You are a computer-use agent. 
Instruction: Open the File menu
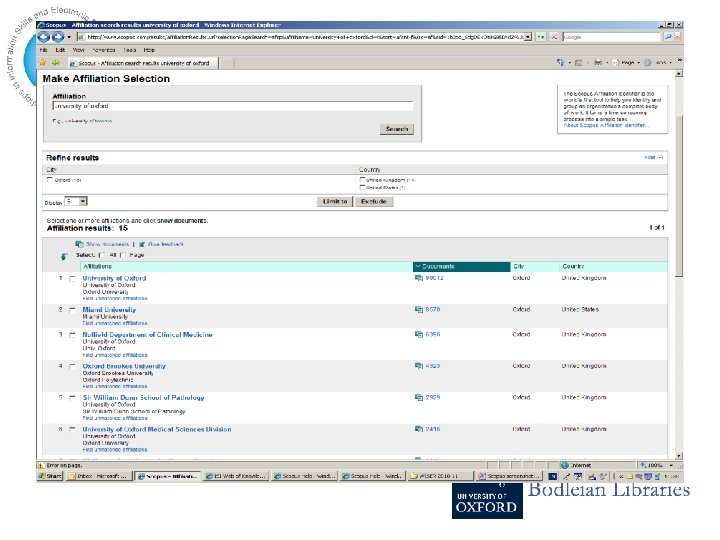(44, 50)
